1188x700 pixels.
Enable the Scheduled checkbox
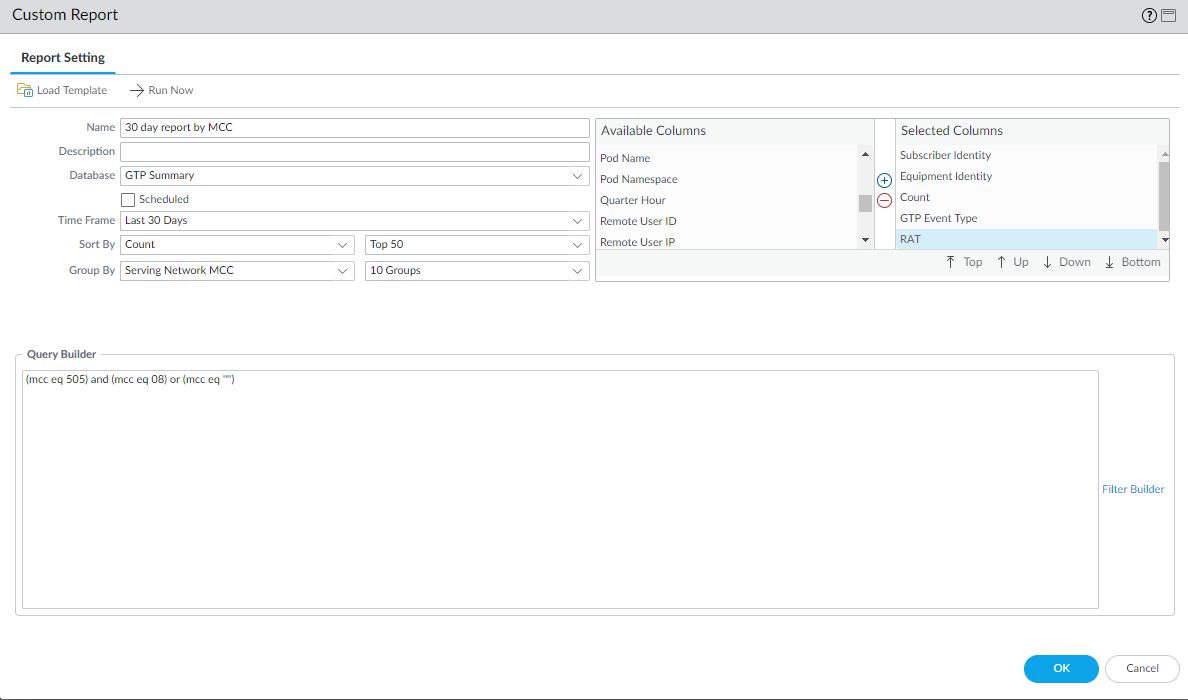(128, 199)
